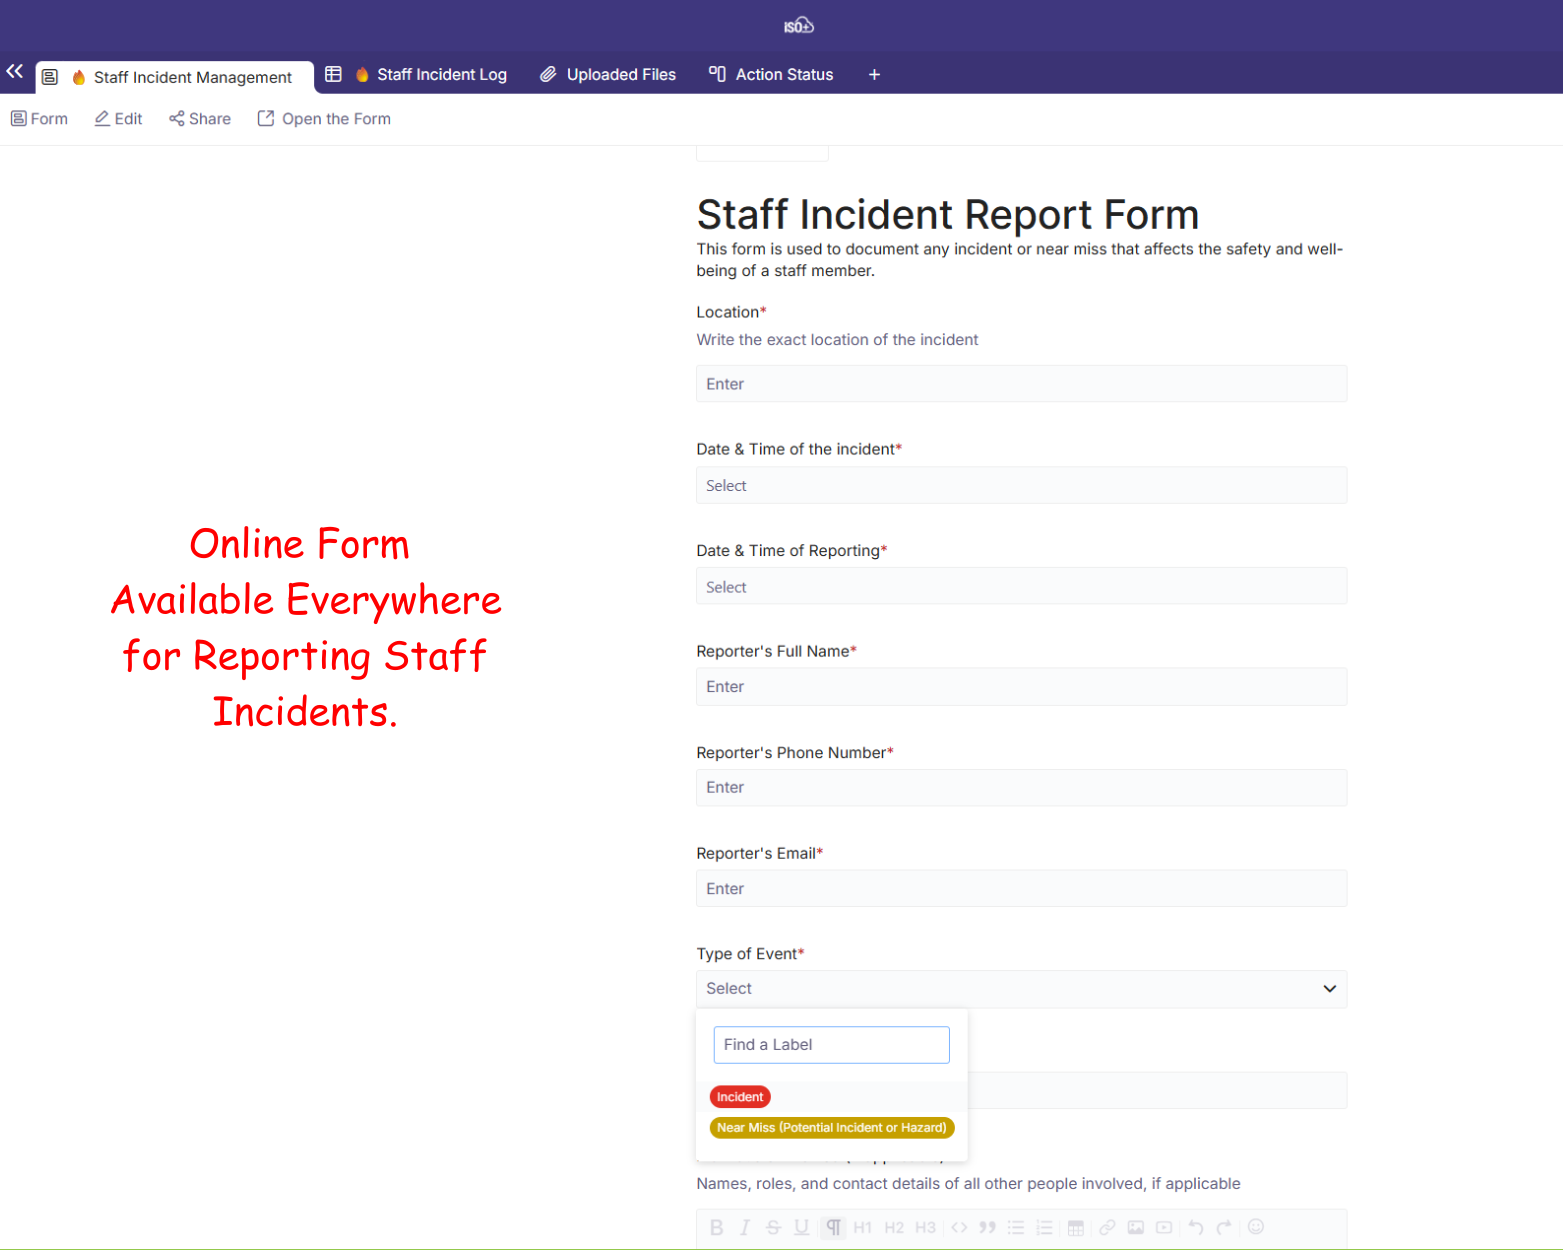The image size is (1563, 1250).
Task: Open Date & Time of the incident picker
Action: [1021, 486]
